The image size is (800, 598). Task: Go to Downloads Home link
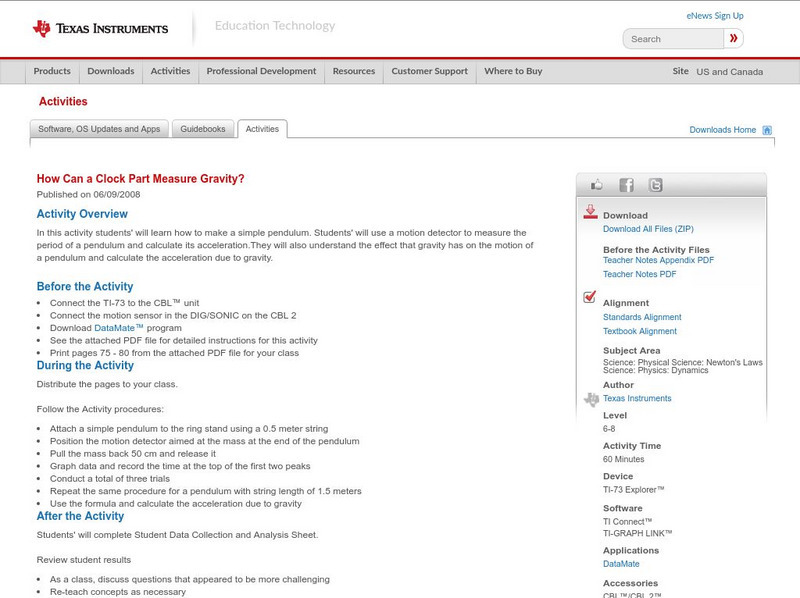tap(722, 130)
